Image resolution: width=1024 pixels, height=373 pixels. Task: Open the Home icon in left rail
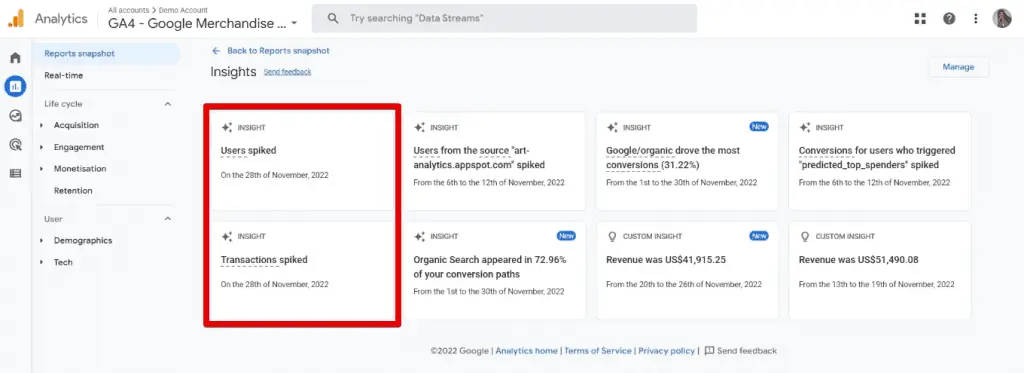(15, 57)
